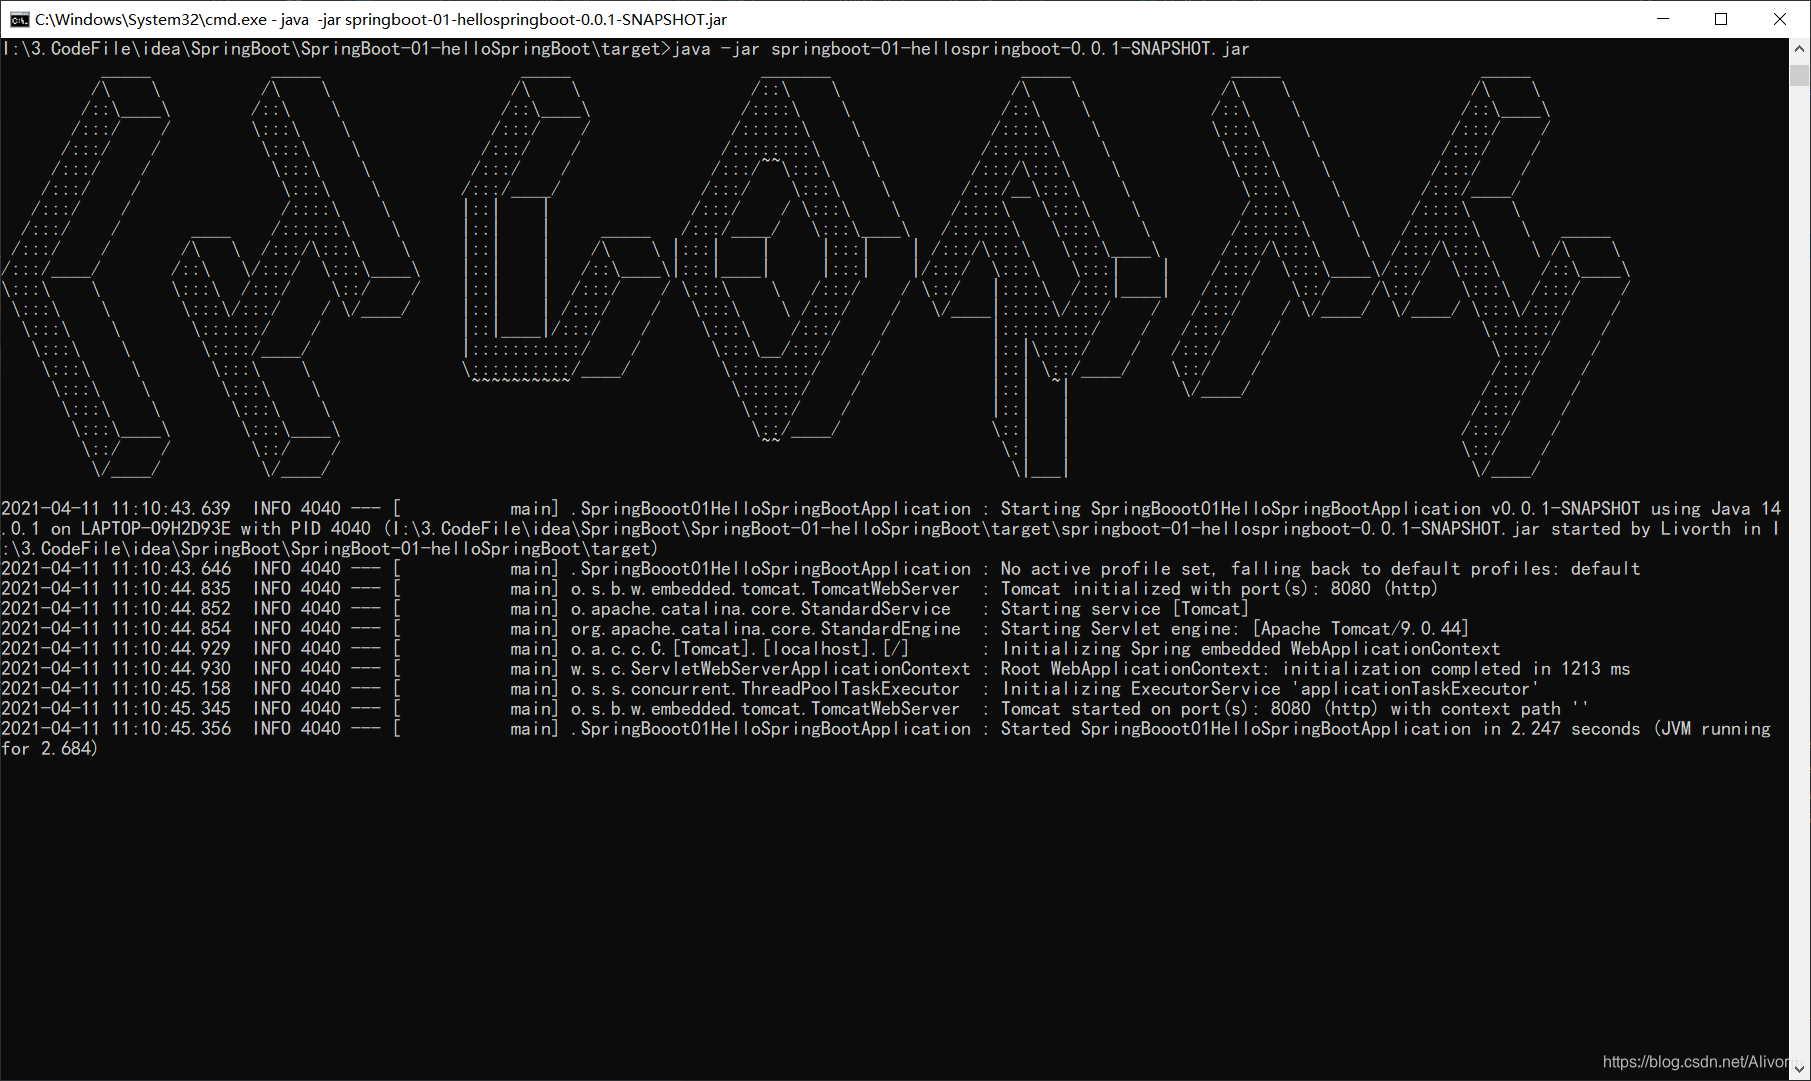The height and width of the screenshot is (1081, 1811).
Task: Click 'w.s.c.ServletWebServerApplicationContext' logger name
Action: pyautogui.click(x=770, y=668)
